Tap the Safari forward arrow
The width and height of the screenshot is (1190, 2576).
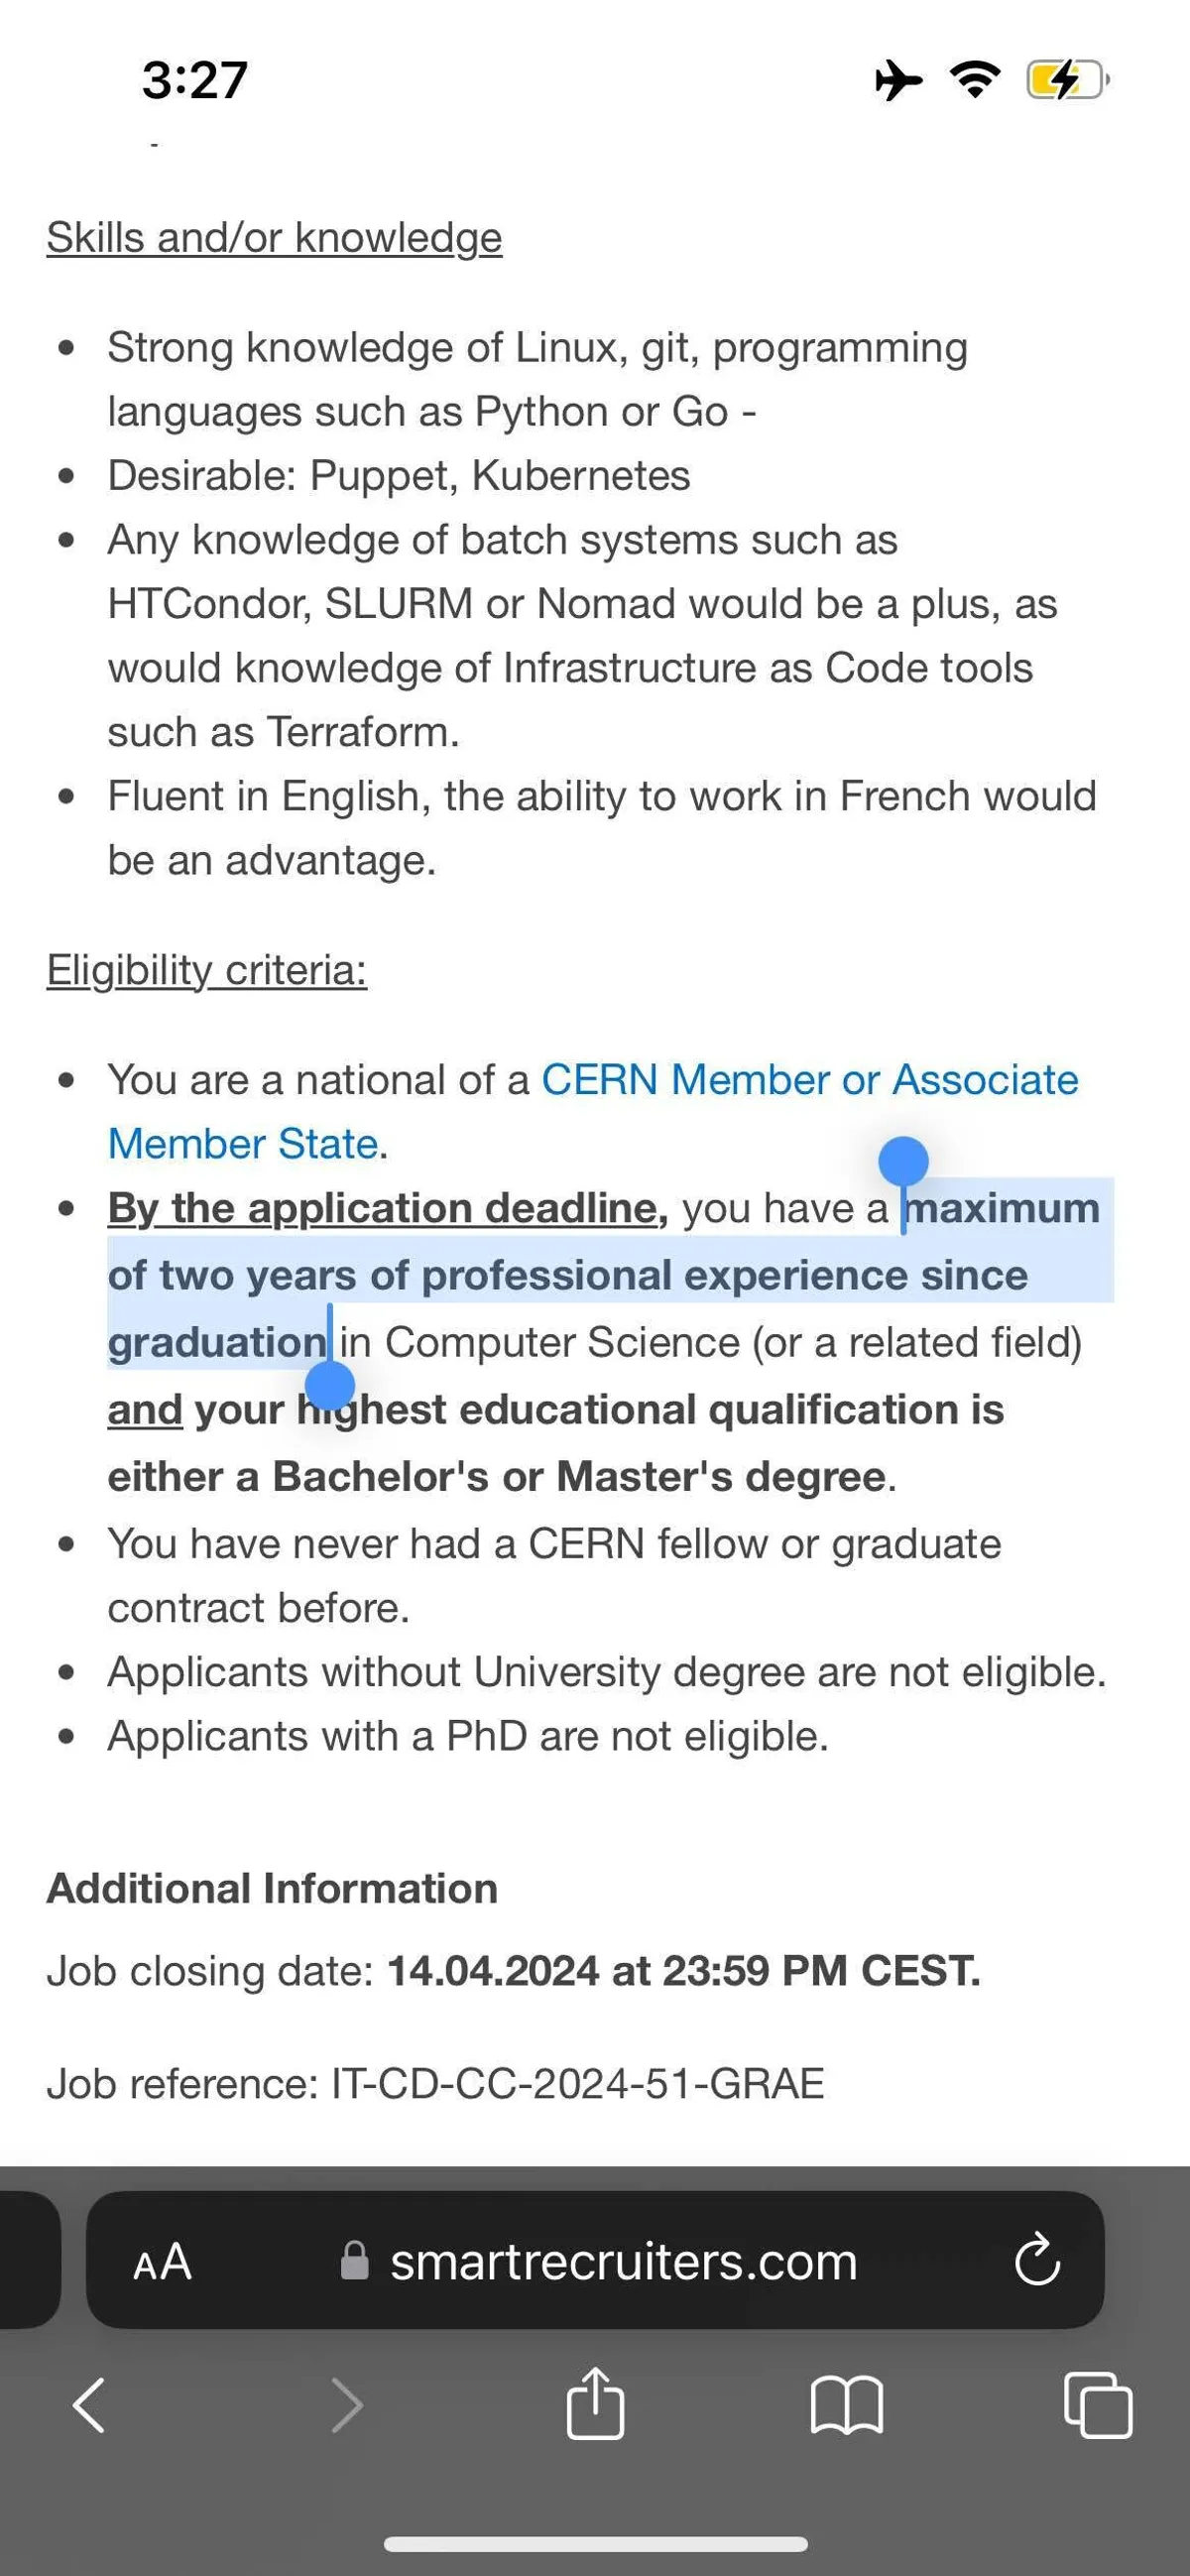[346, 2404]
